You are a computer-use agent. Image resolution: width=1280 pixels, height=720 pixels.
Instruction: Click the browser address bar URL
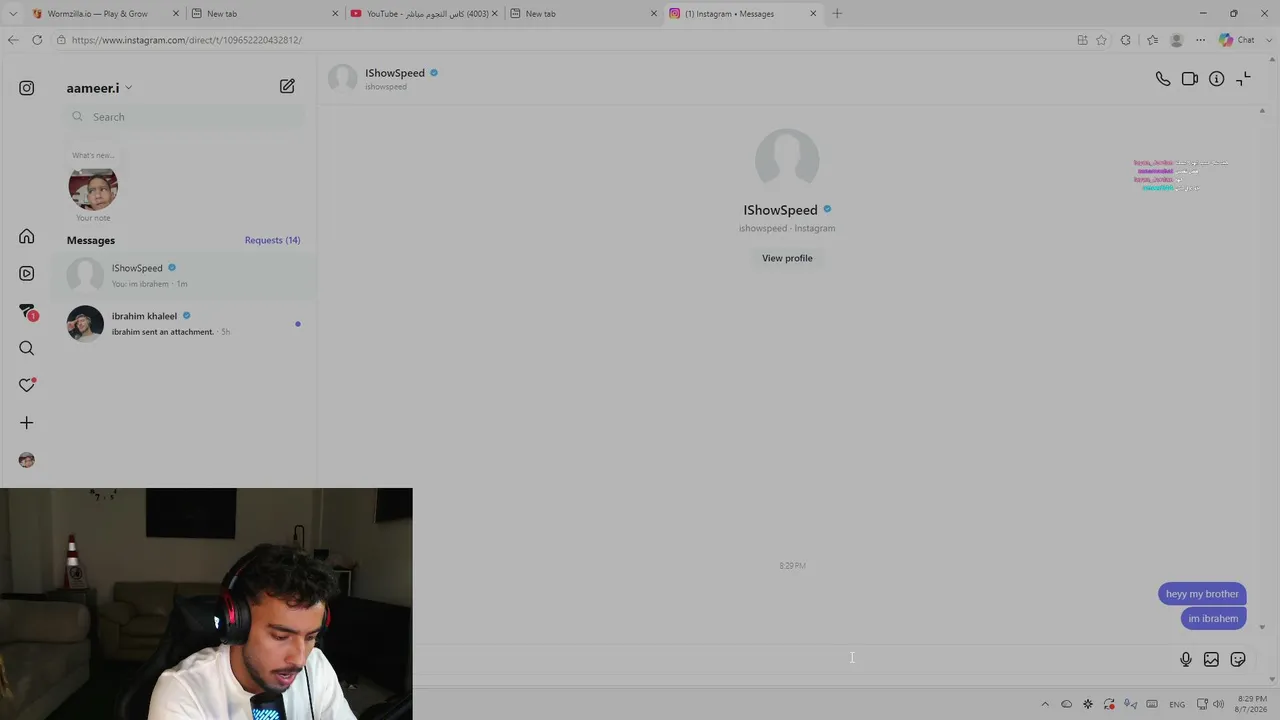tap(187, 40)
